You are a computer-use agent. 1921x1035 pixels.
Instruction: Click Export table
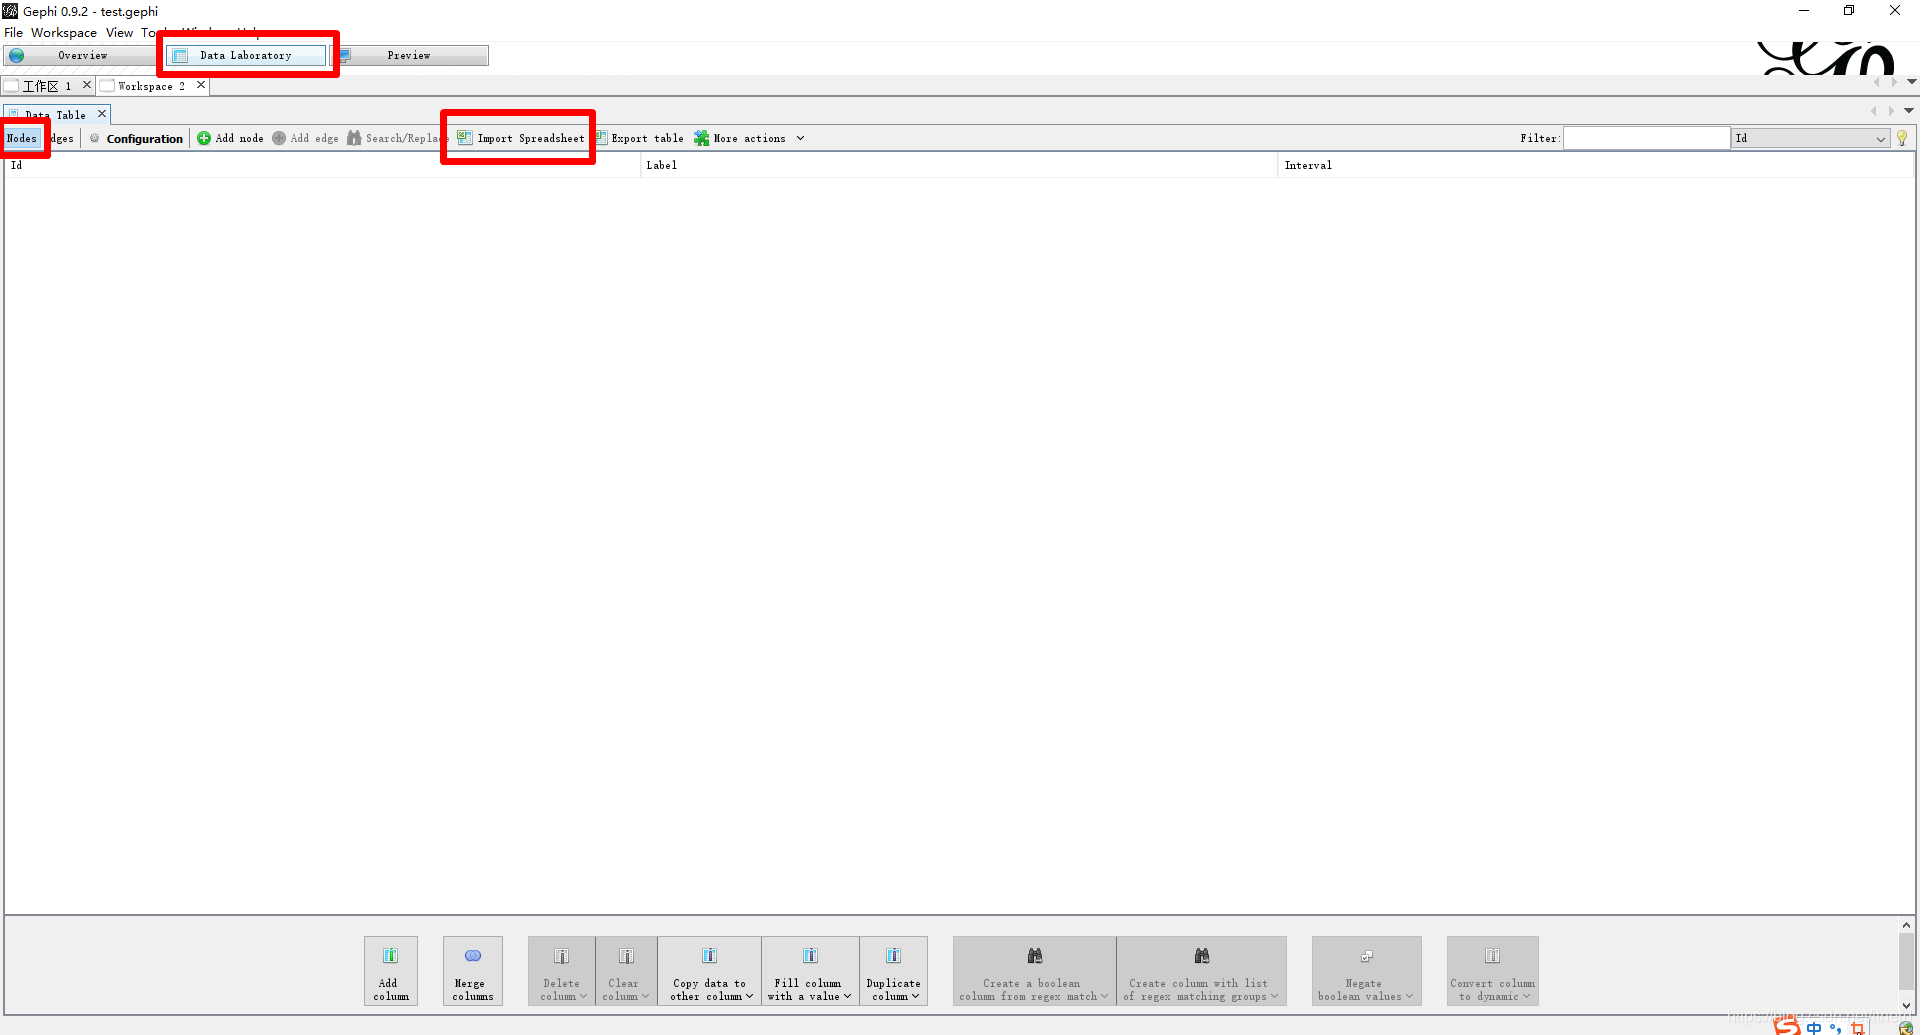pos(640,139)
